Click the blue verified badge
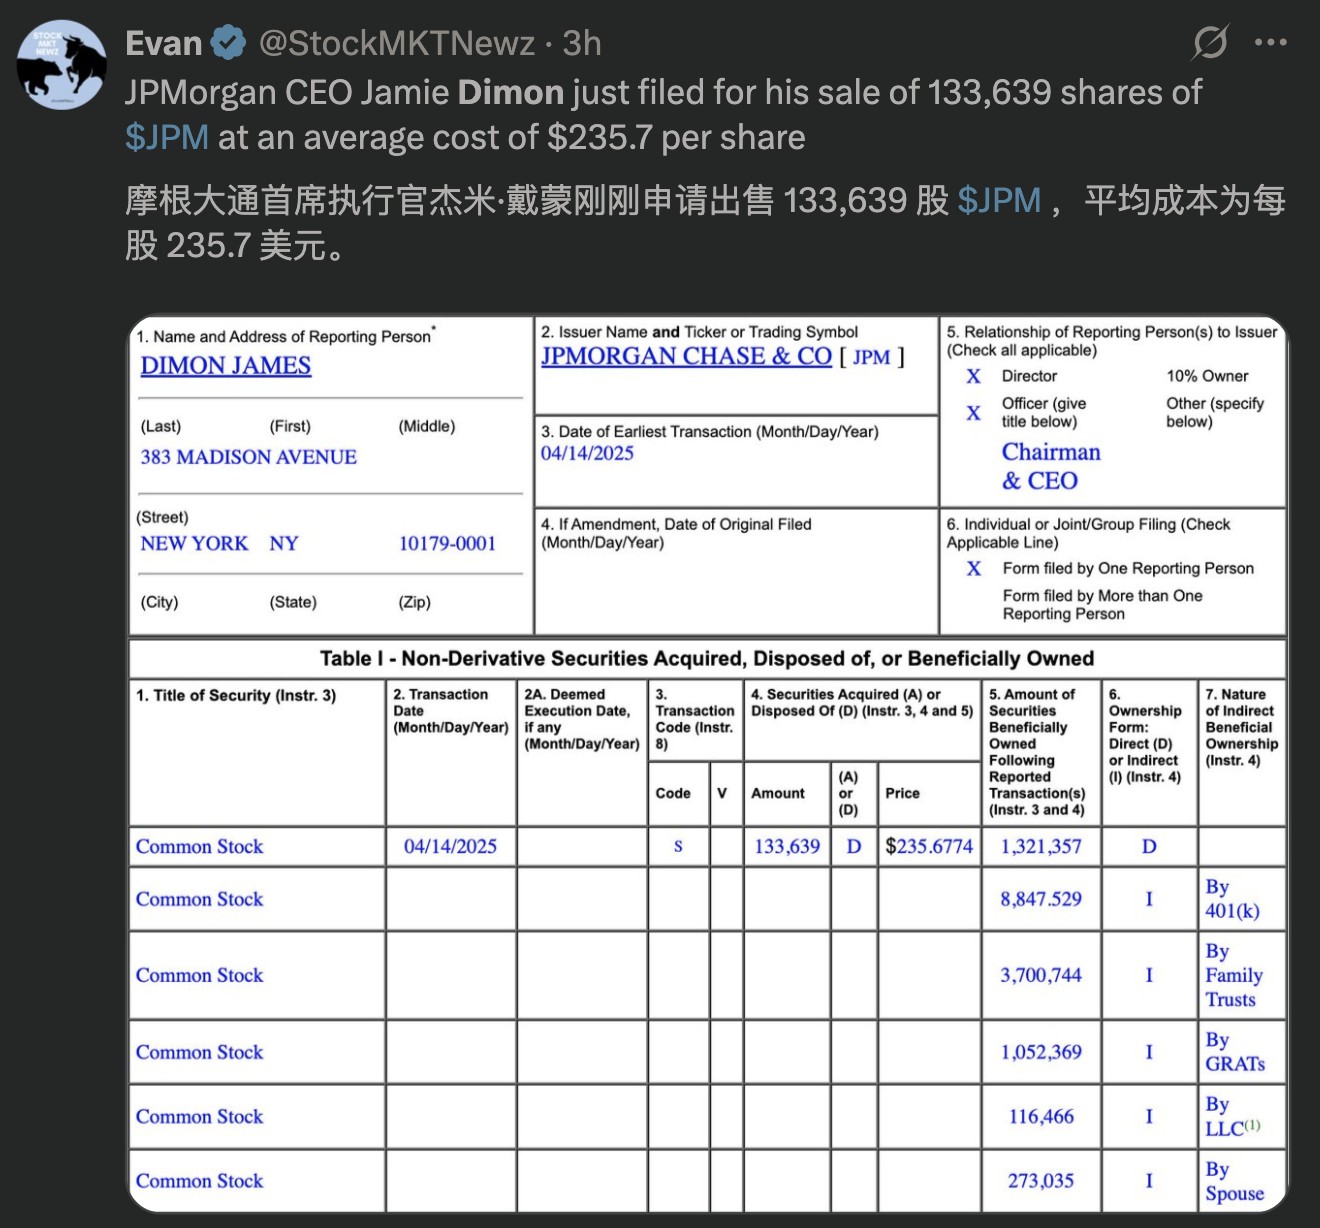Image resolution: width=1320 pixels, height=1228 pixels. 230,43
